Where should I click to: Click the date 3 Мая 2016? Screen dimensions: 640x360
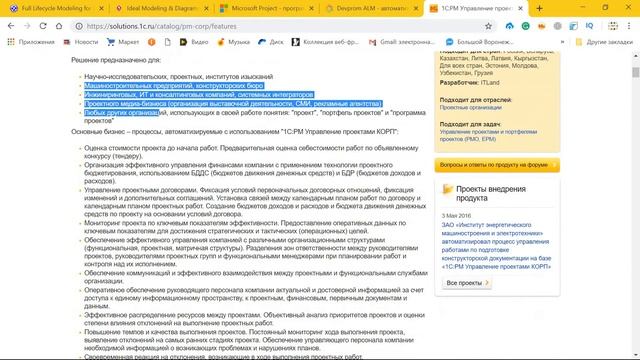[456, 216]
